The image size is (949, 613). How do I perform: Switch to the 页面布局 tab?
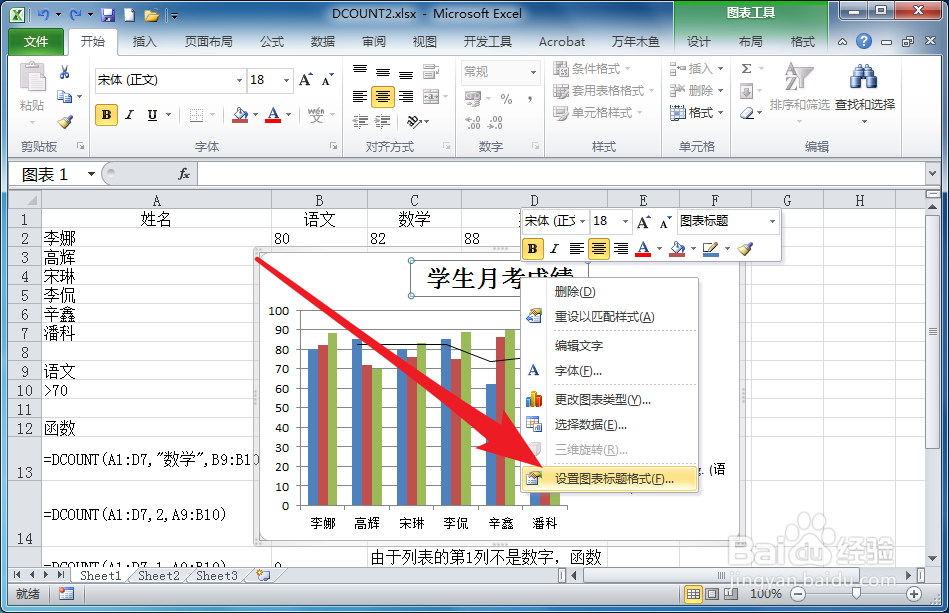pyautogui.click(x=208, y=41)
